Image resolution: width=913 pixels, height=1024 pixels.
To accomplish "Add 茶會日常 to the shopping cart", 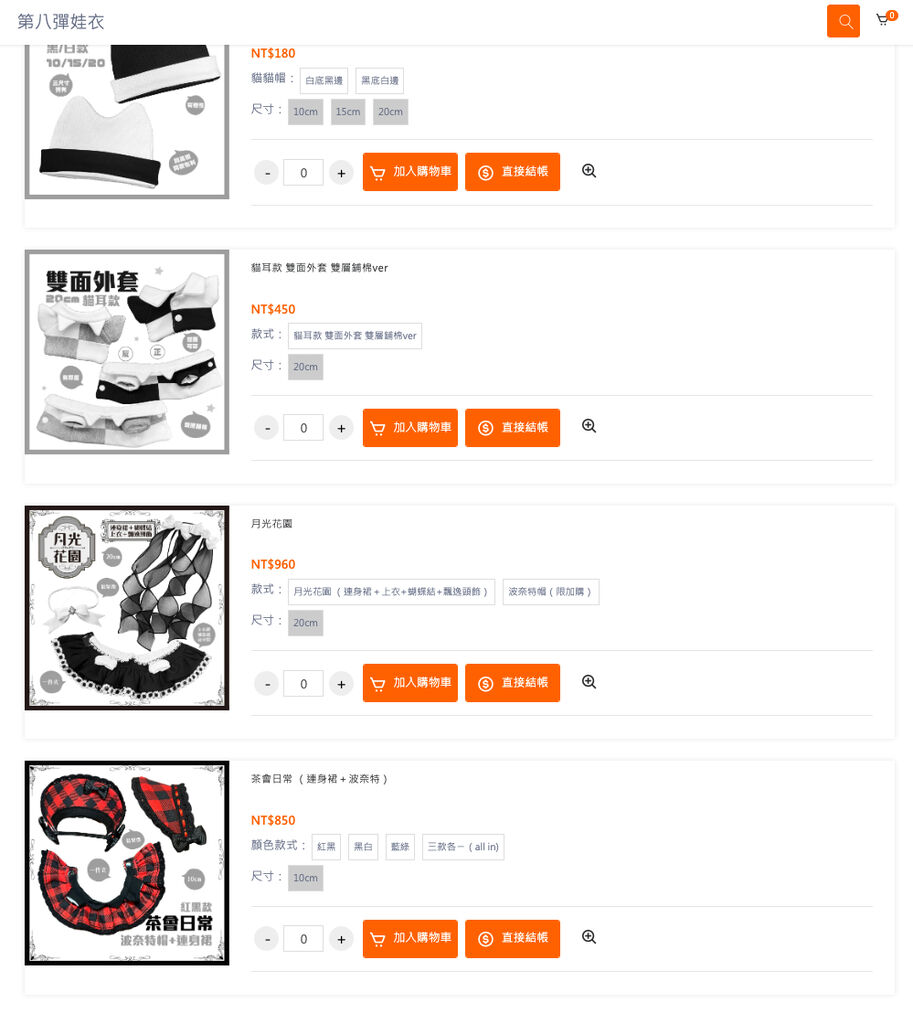I will pyautogui.click(x=410, y=938).
